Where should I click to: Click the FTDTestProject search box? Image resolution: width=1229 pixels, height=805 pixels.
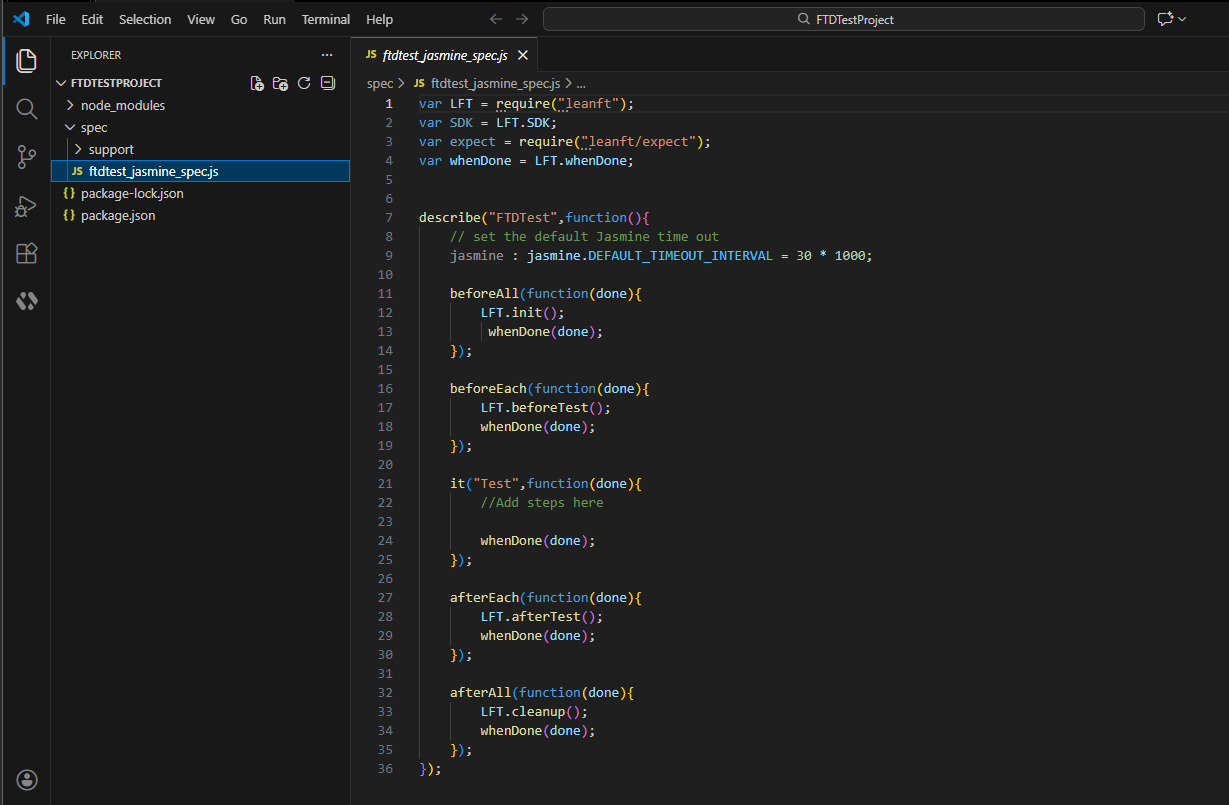point(844,19)
